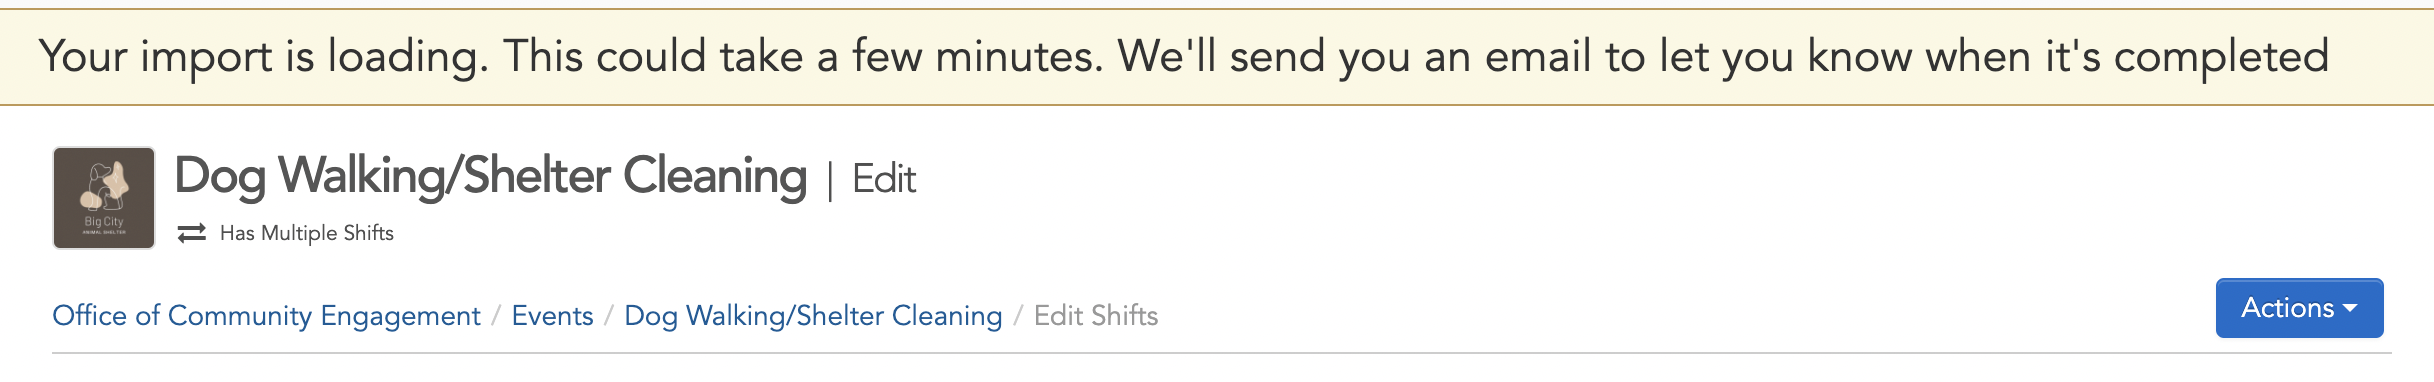Click the word Actions on the blue button
Viewport: 2434px width, 382px height.
click(x=2287, y=308)
